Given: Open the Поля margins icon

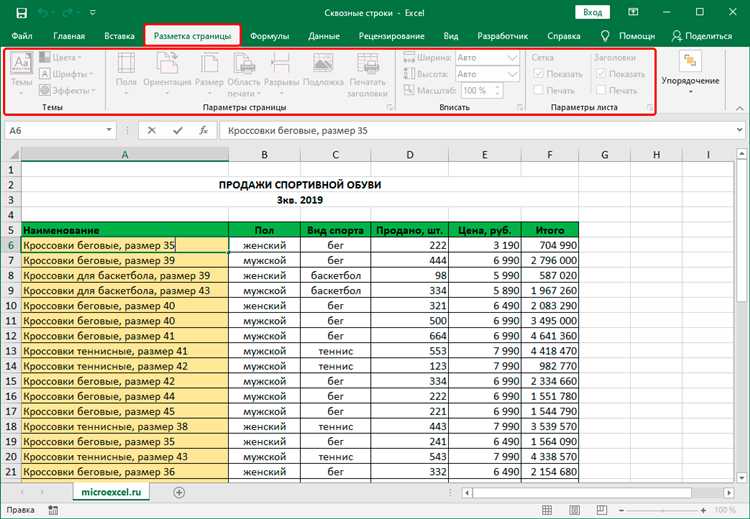Looking at the screenshot, I should [126, 63].
